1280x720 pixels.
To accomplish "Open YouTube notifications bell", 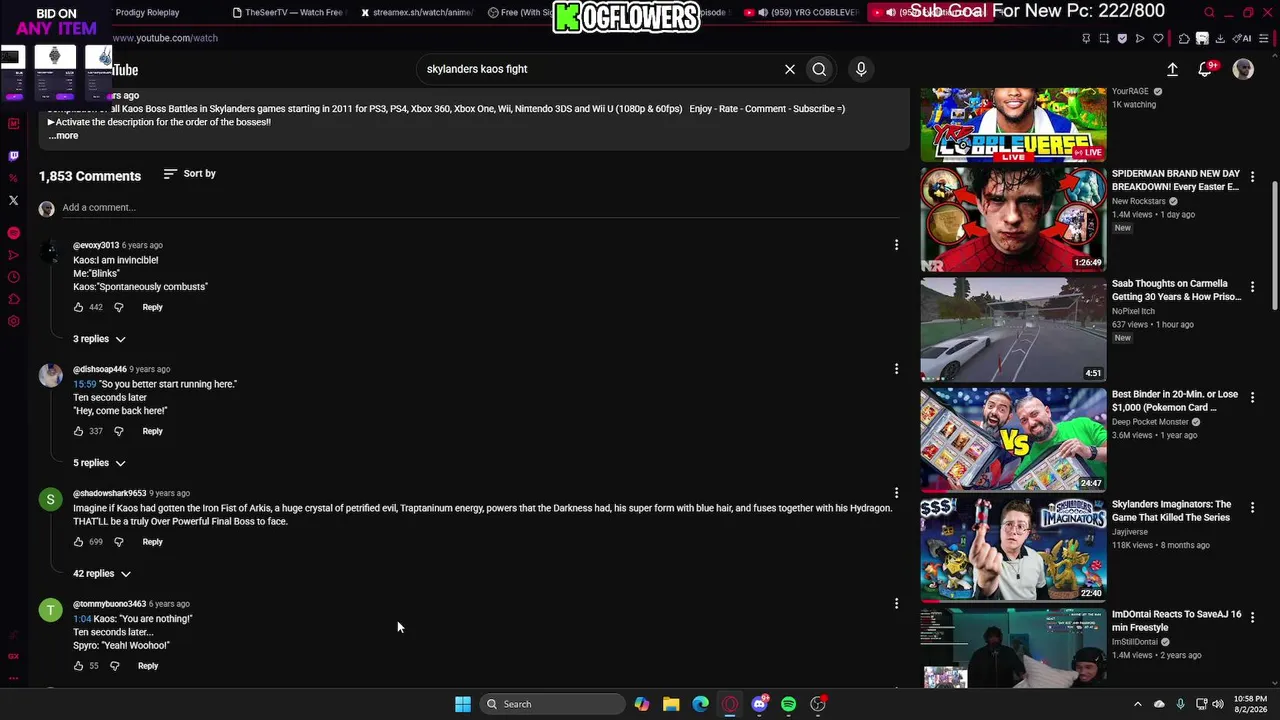I will pos(1206,69).
